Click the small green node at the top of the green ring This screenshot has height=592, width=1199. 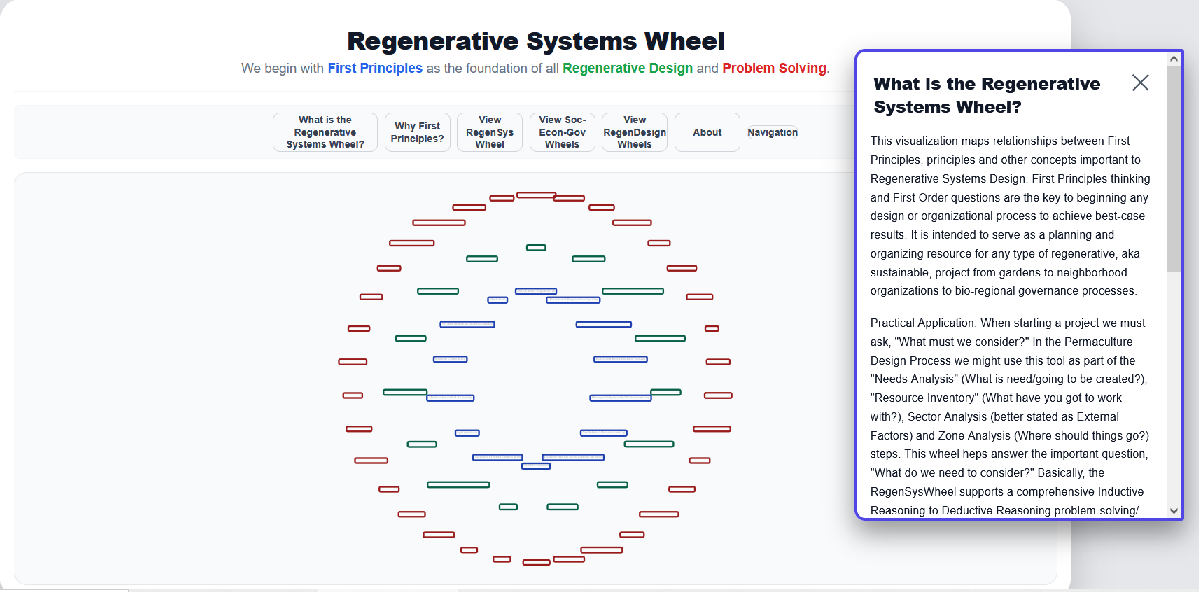(536, 247)
